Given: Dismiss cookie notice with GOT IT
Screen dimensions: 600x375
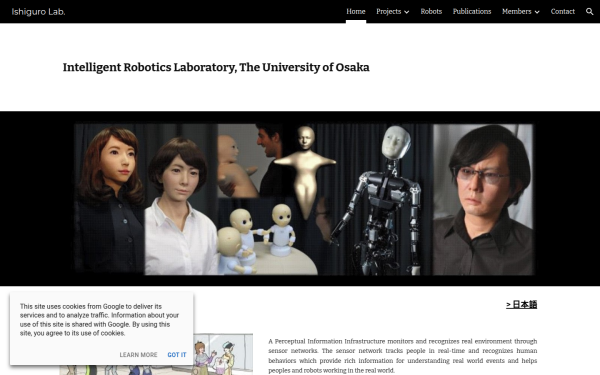Looking at the screenshot, I should pos(177,355).
